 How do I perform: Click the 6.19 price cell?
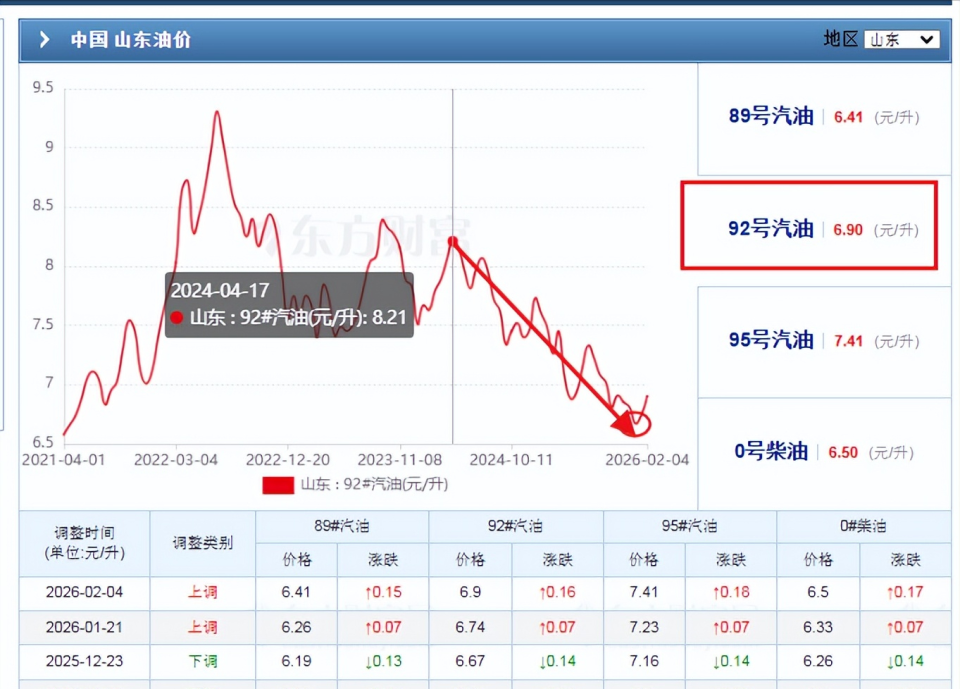296,661
